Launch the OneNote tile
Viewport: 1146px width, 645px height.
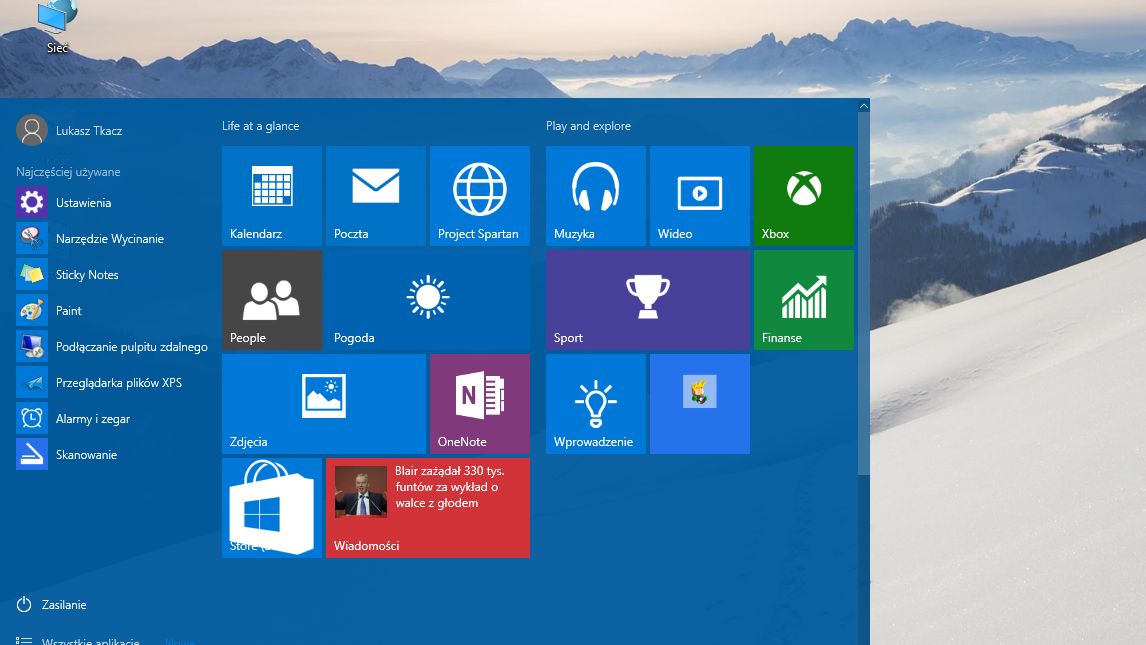pyautogui.click(x=479, y=404)
